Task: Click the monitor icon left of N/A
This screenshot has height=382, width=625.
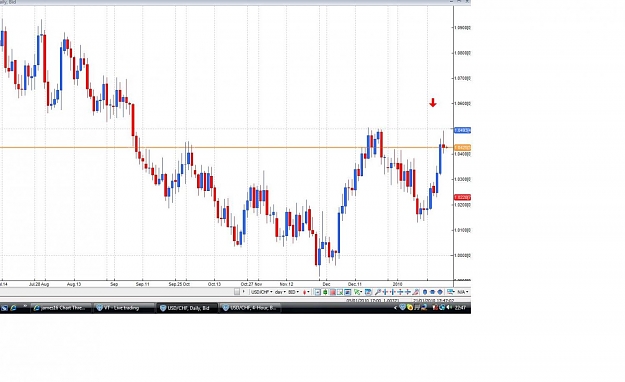Action: (x=450, y=292)
